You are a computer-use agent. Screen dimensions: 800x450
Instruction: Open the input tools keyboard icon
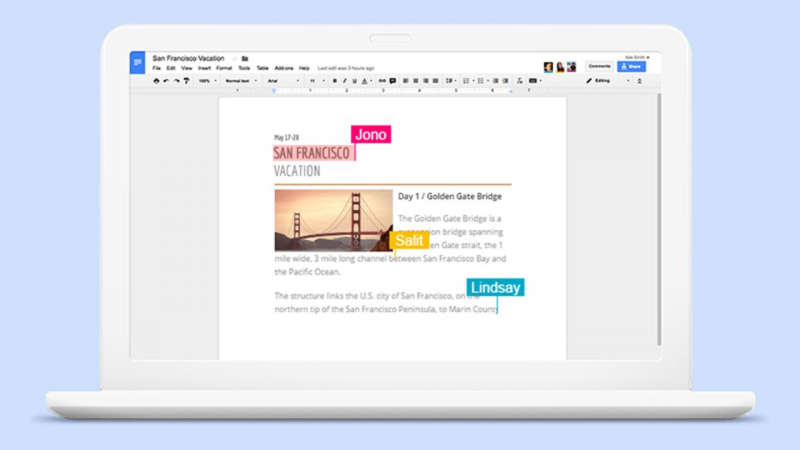pos(535,81)
